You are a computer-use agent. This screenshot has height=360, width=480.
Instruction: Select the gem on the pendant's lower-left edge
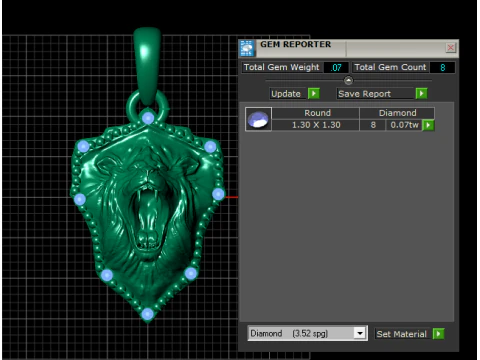[x=107, y=275]
